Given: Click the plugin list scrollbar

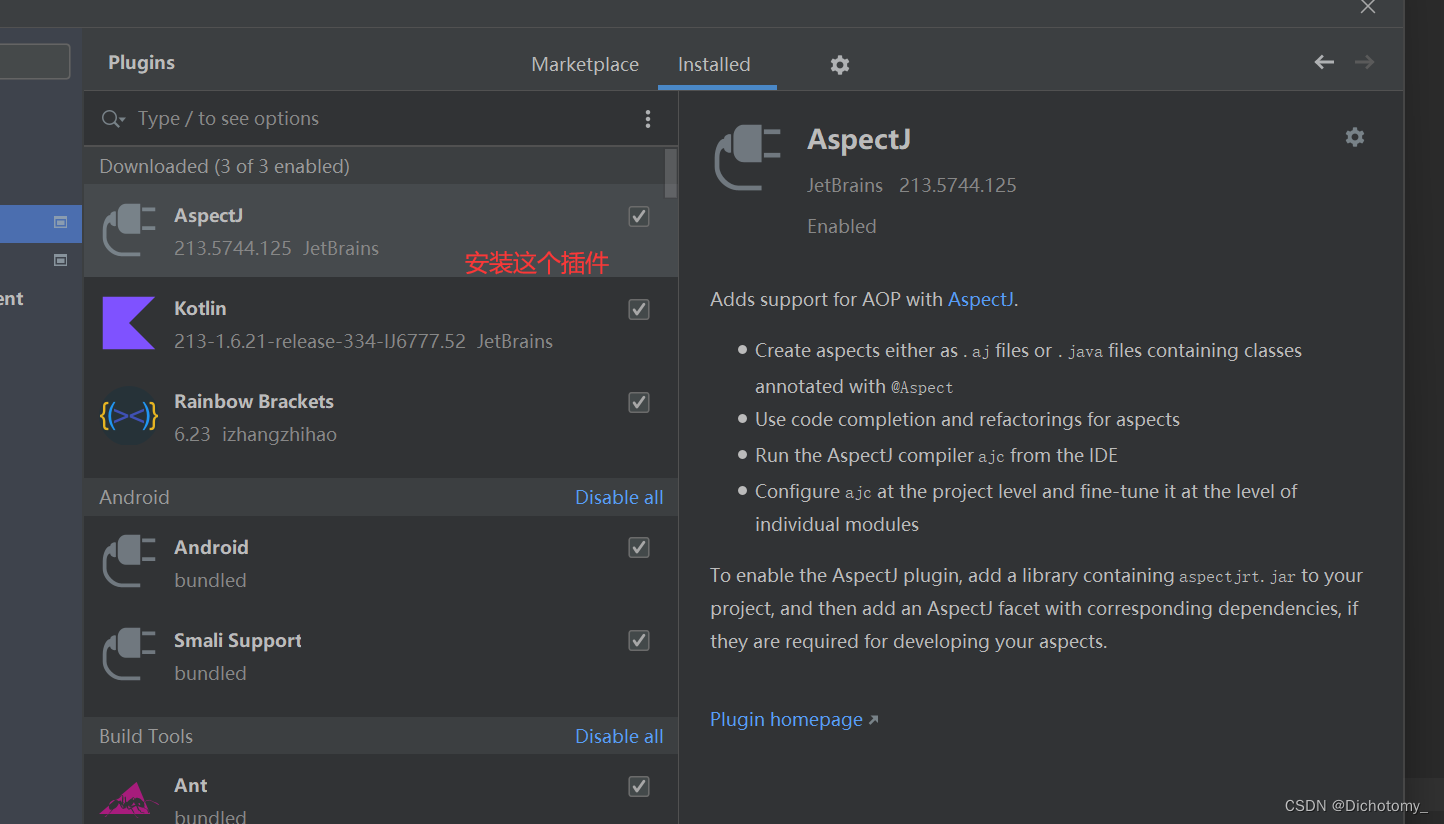Looking at the screenshot, I should pyautogui.click(x=671, y=173).
